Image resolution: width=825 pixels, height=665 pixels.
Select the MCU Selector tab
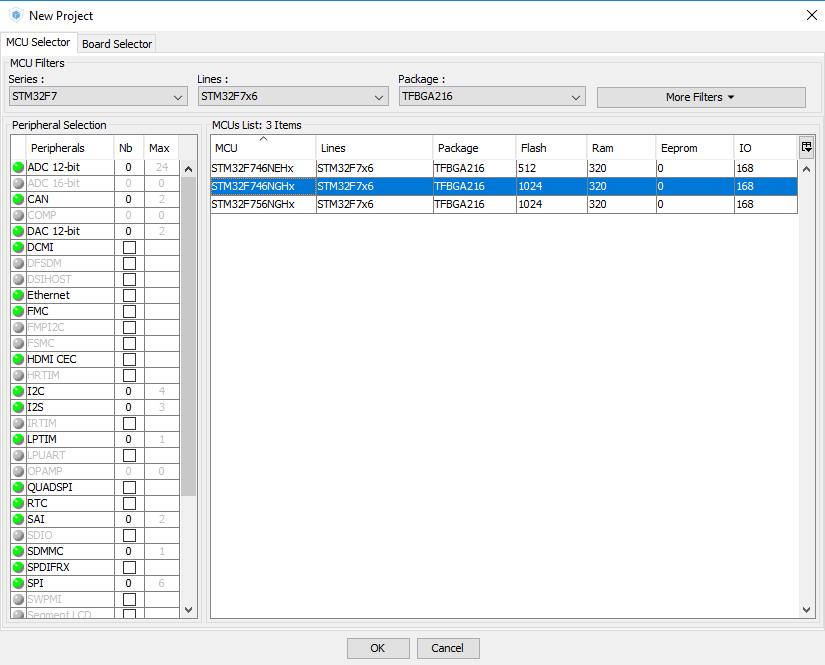pos(38,42)
